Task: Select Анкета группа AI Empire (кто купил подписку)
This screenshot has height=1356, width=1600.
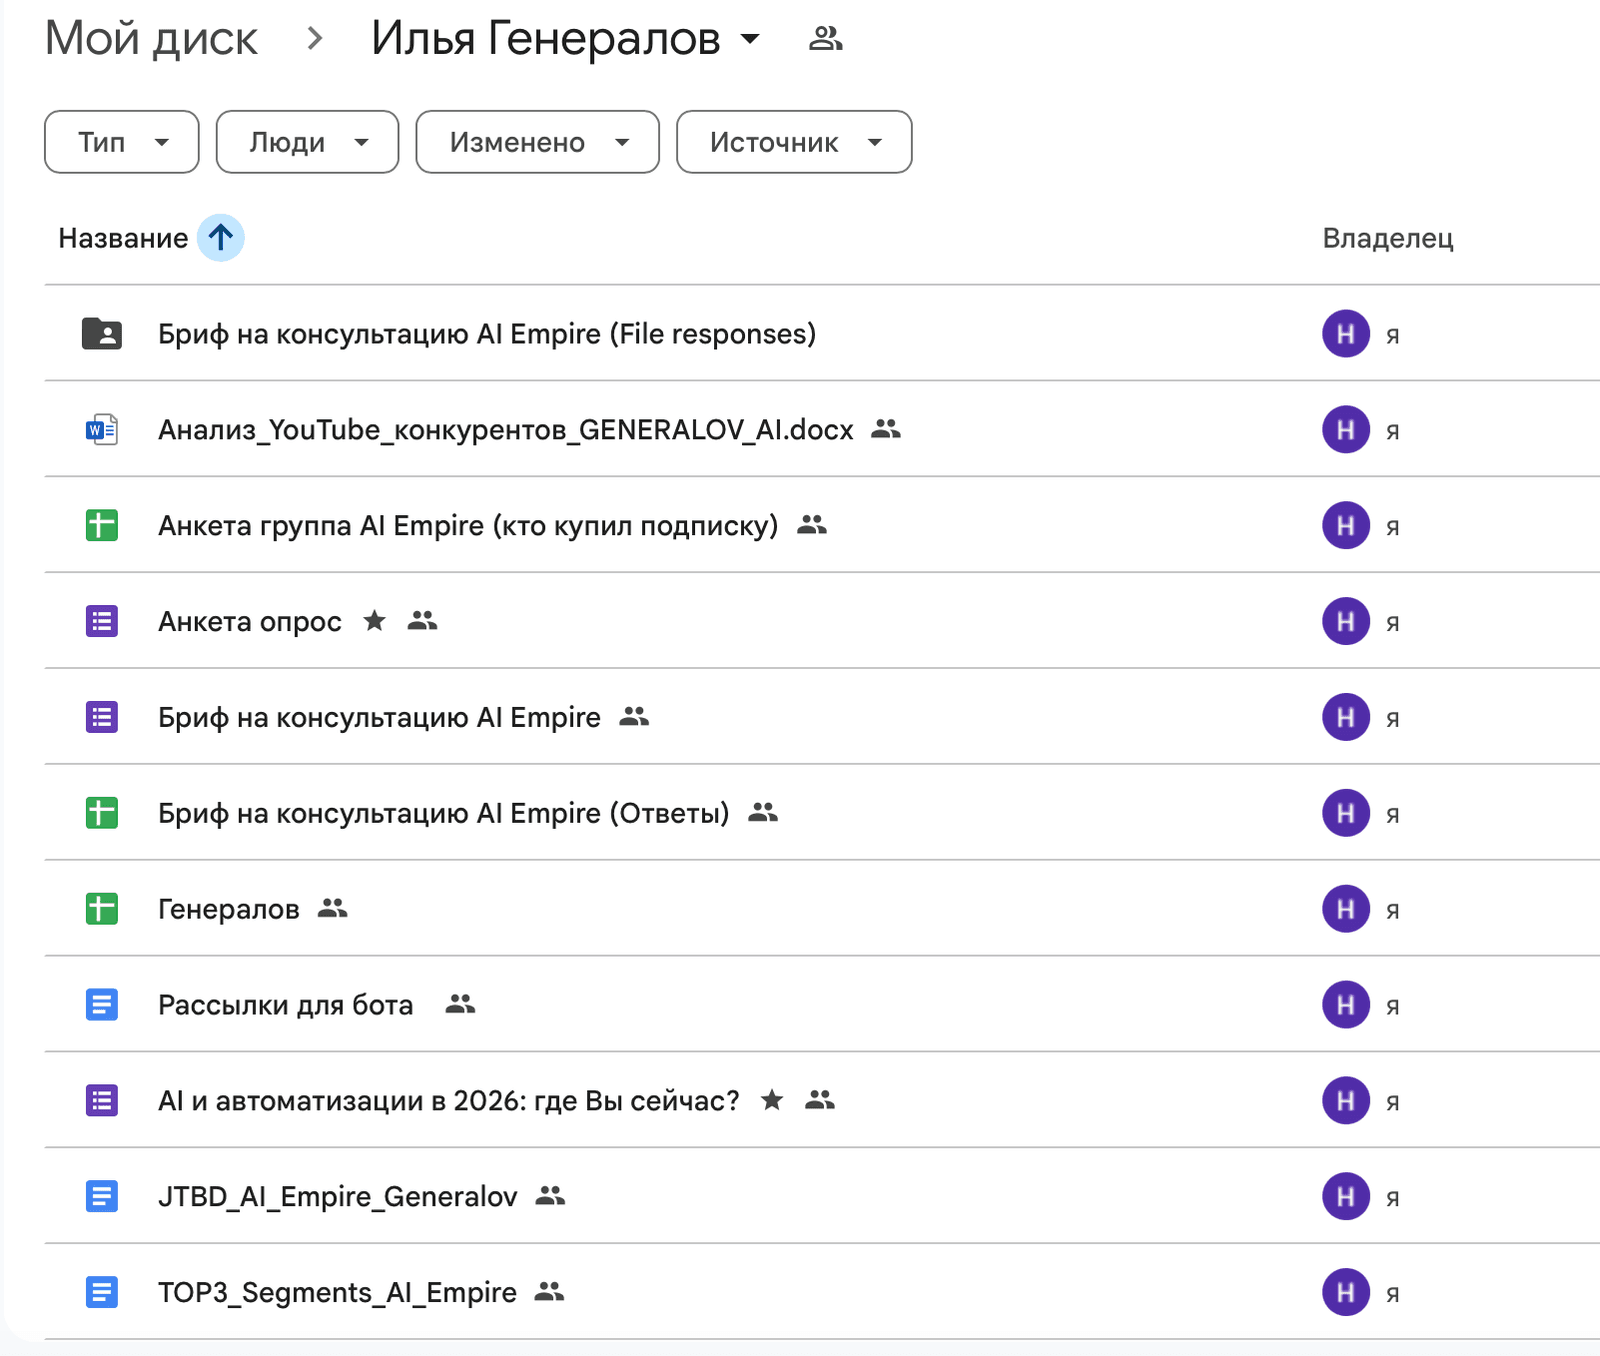Action: coord(468,525)
